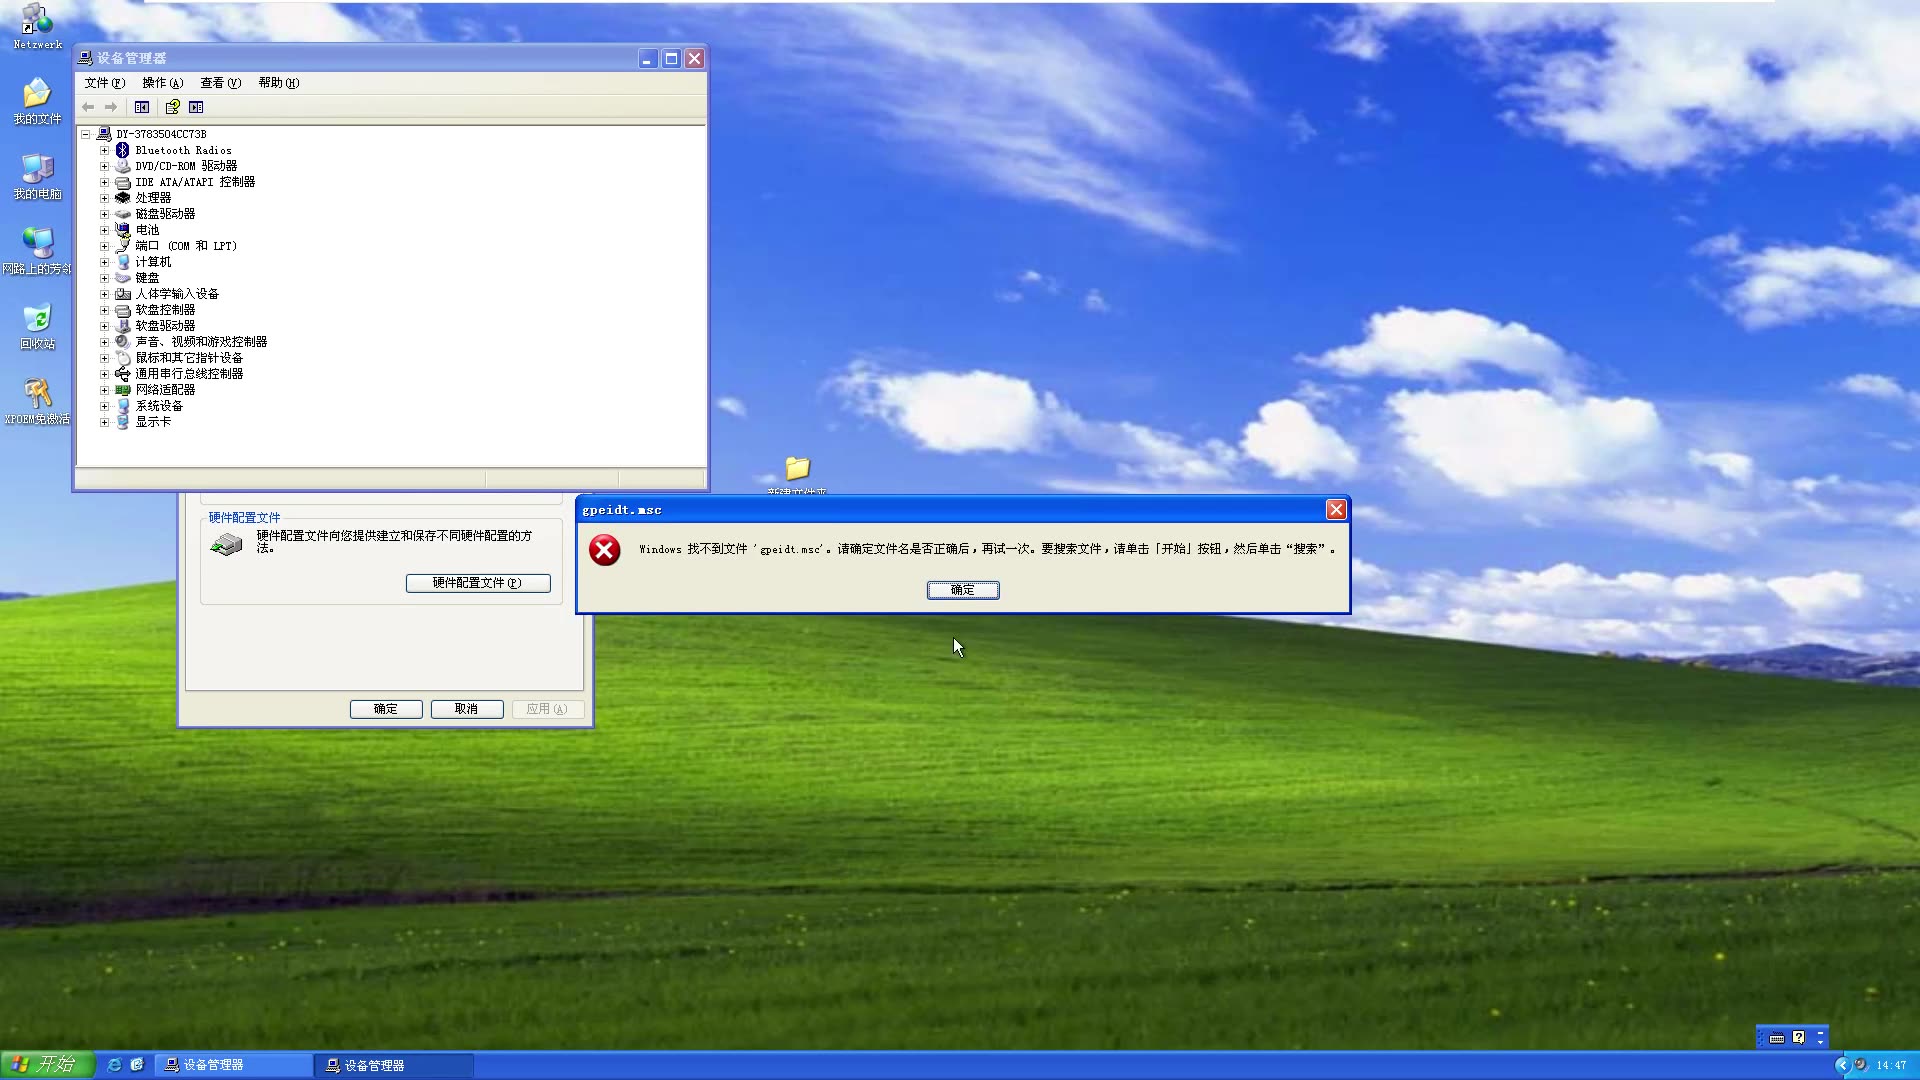The image size is (1920, 1080).
Task: Select 声音、视频和游戏控制器 tree item
Action: (201, 342)
